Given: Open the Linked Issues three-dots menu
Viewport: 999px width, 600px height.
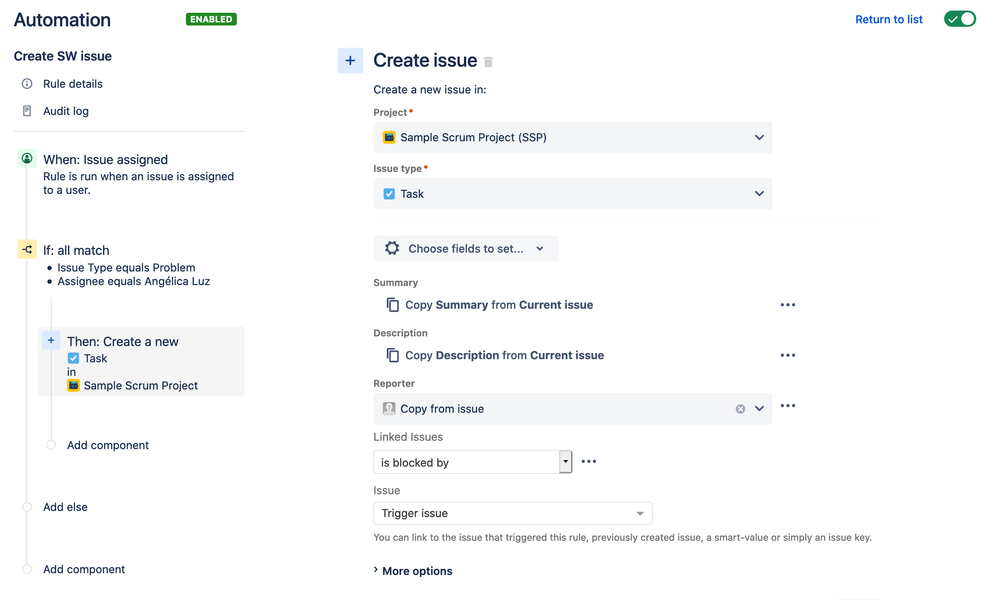Looking at the screenshot, I should pyautogui.click(x=589, y=461).
